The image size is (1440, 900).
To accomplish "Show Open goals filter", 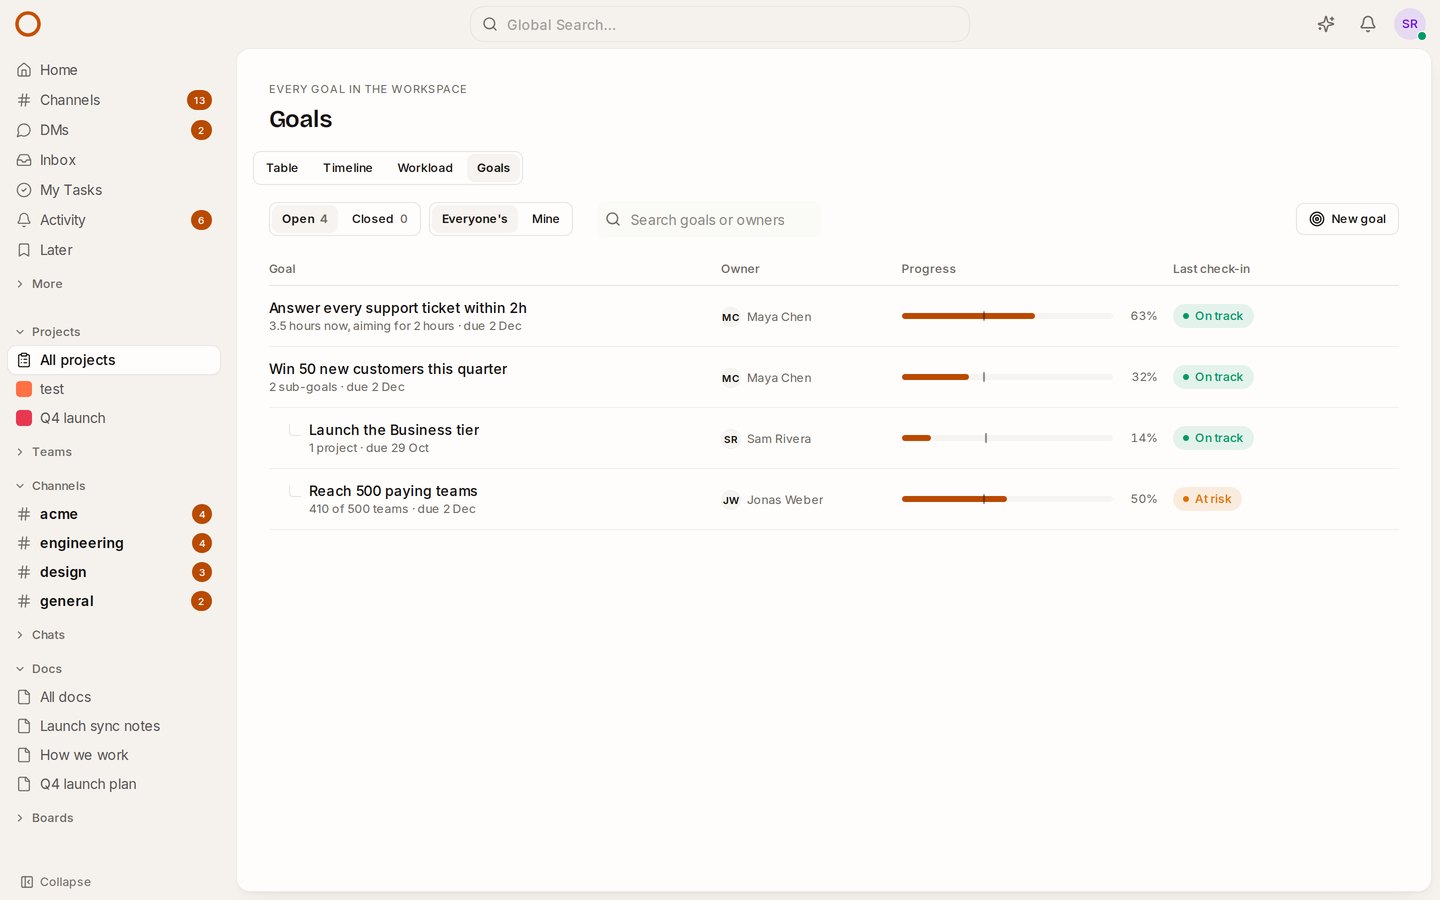I will [x=305, y=219].
